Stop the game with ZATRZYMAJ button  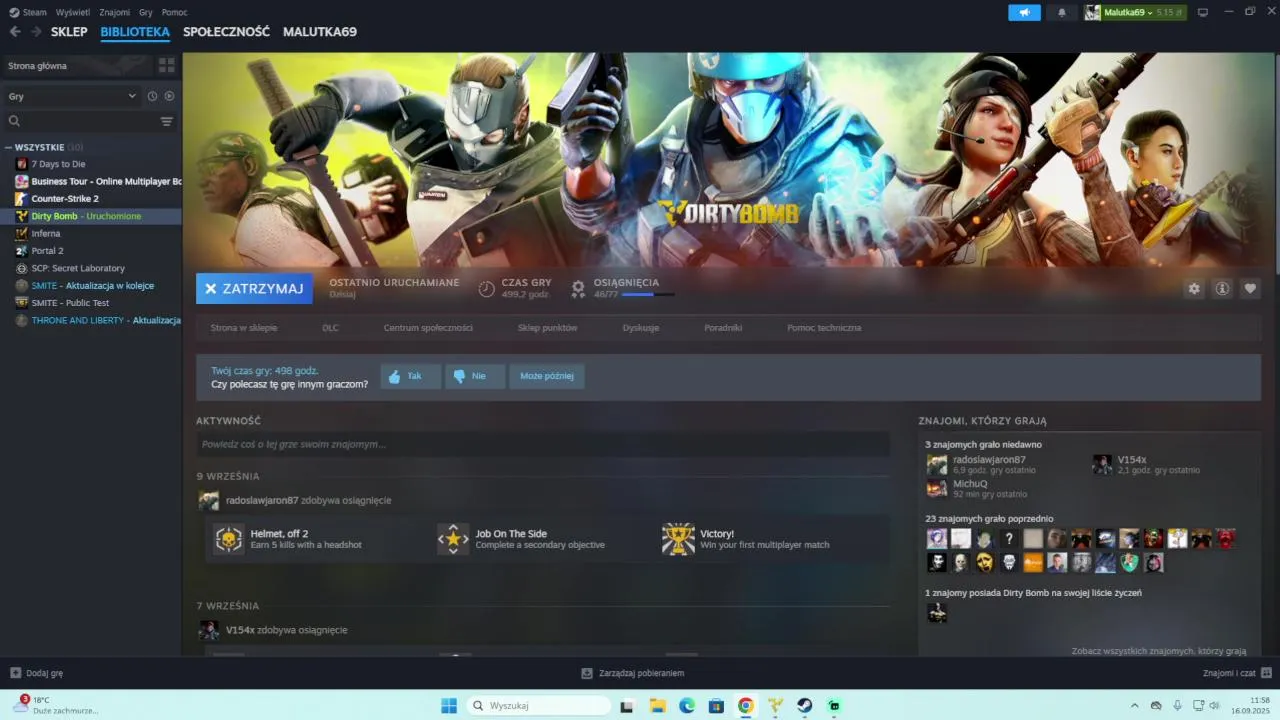pos(254,288)
